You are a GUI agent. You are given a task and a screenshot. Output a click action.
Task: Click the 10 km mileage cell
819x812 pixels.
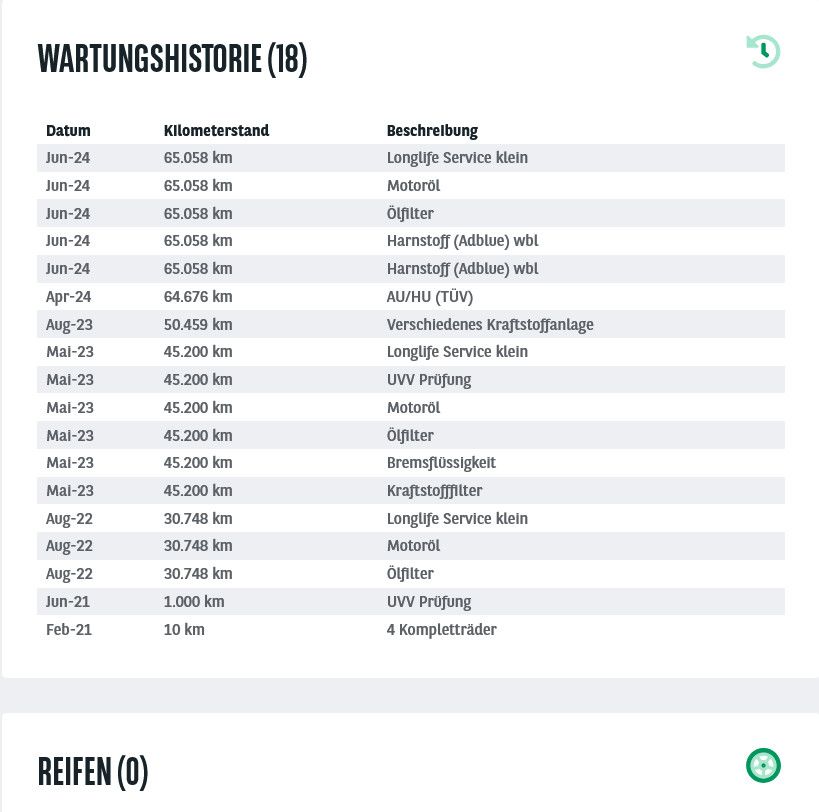[184, 629]
